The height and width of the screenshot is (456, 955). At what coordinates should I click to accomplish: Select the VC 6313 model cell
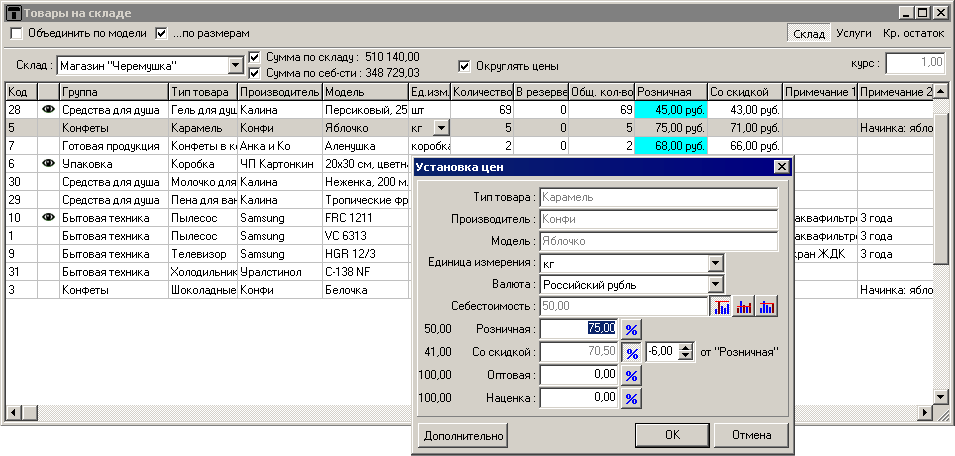(x=365, y=236)
